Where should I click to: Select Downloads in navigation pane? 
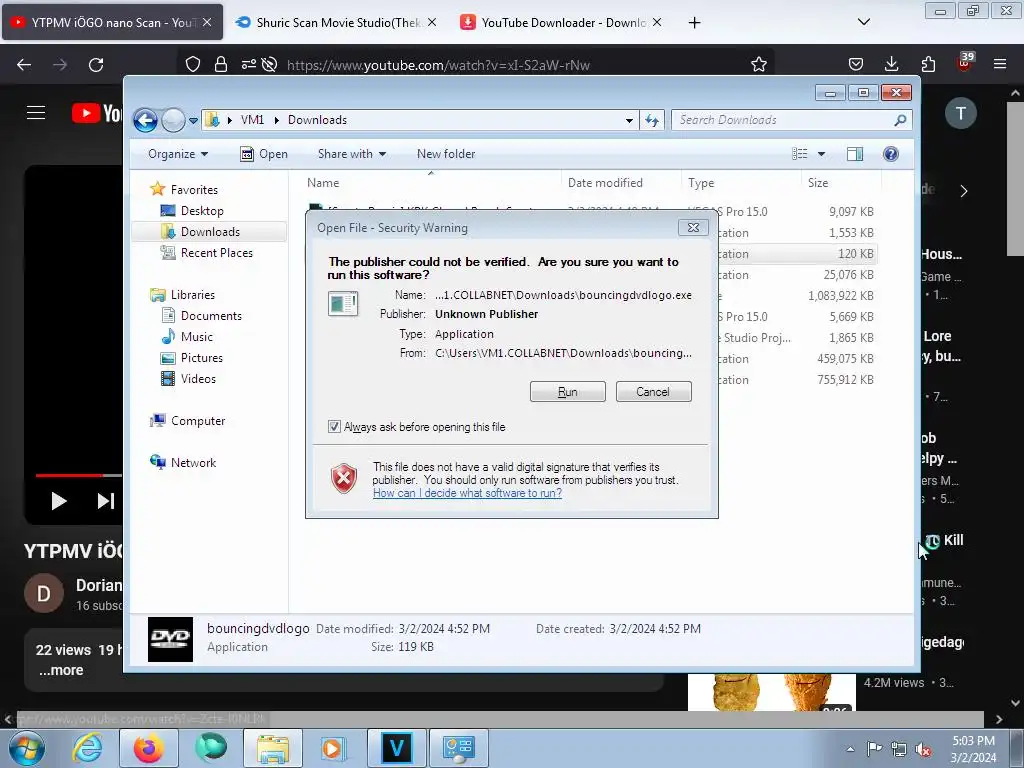pyautogui.click(x=209, y=232)
